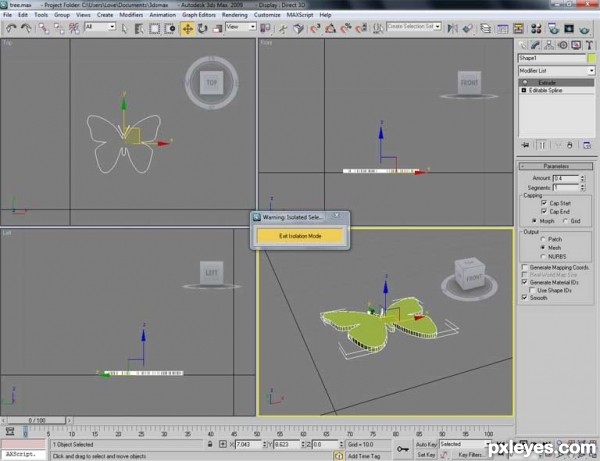
Task: Click the Segments spinner arrows
Action: click(582, 187)
